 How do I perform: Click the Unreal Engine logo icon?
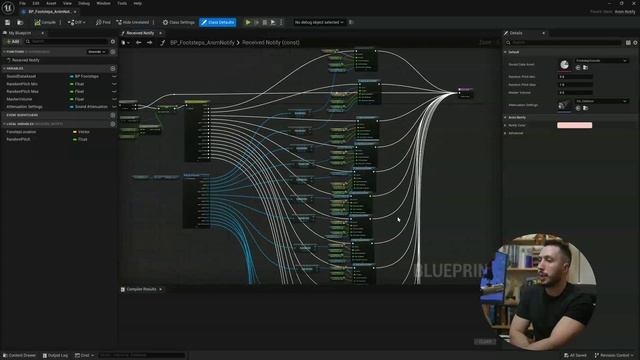(8, 7)
